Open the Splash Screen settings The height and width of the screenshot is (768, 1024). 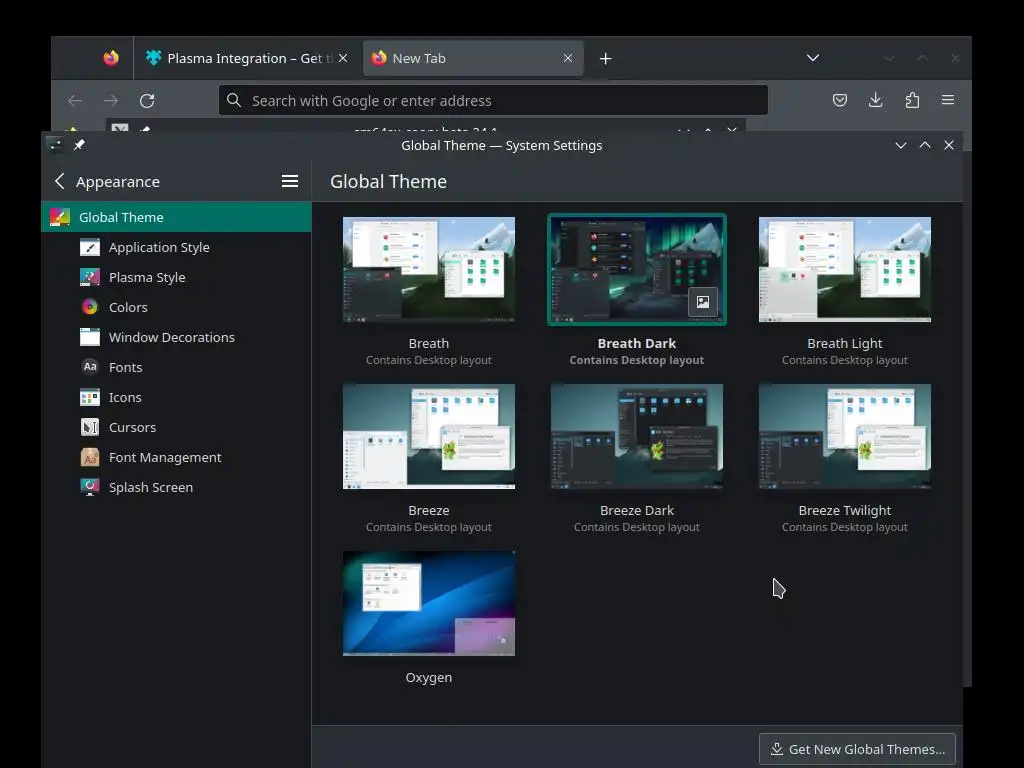pos(176,488)
